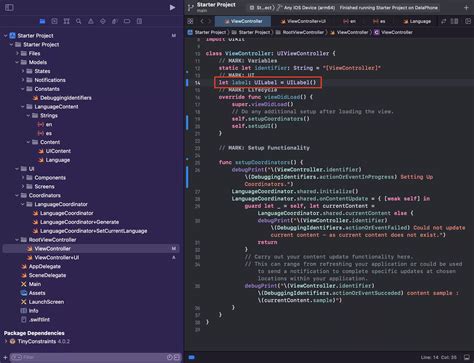Toggle the debug area bottom-left icon
Screen dimensions: 474x363
point(192,357)
